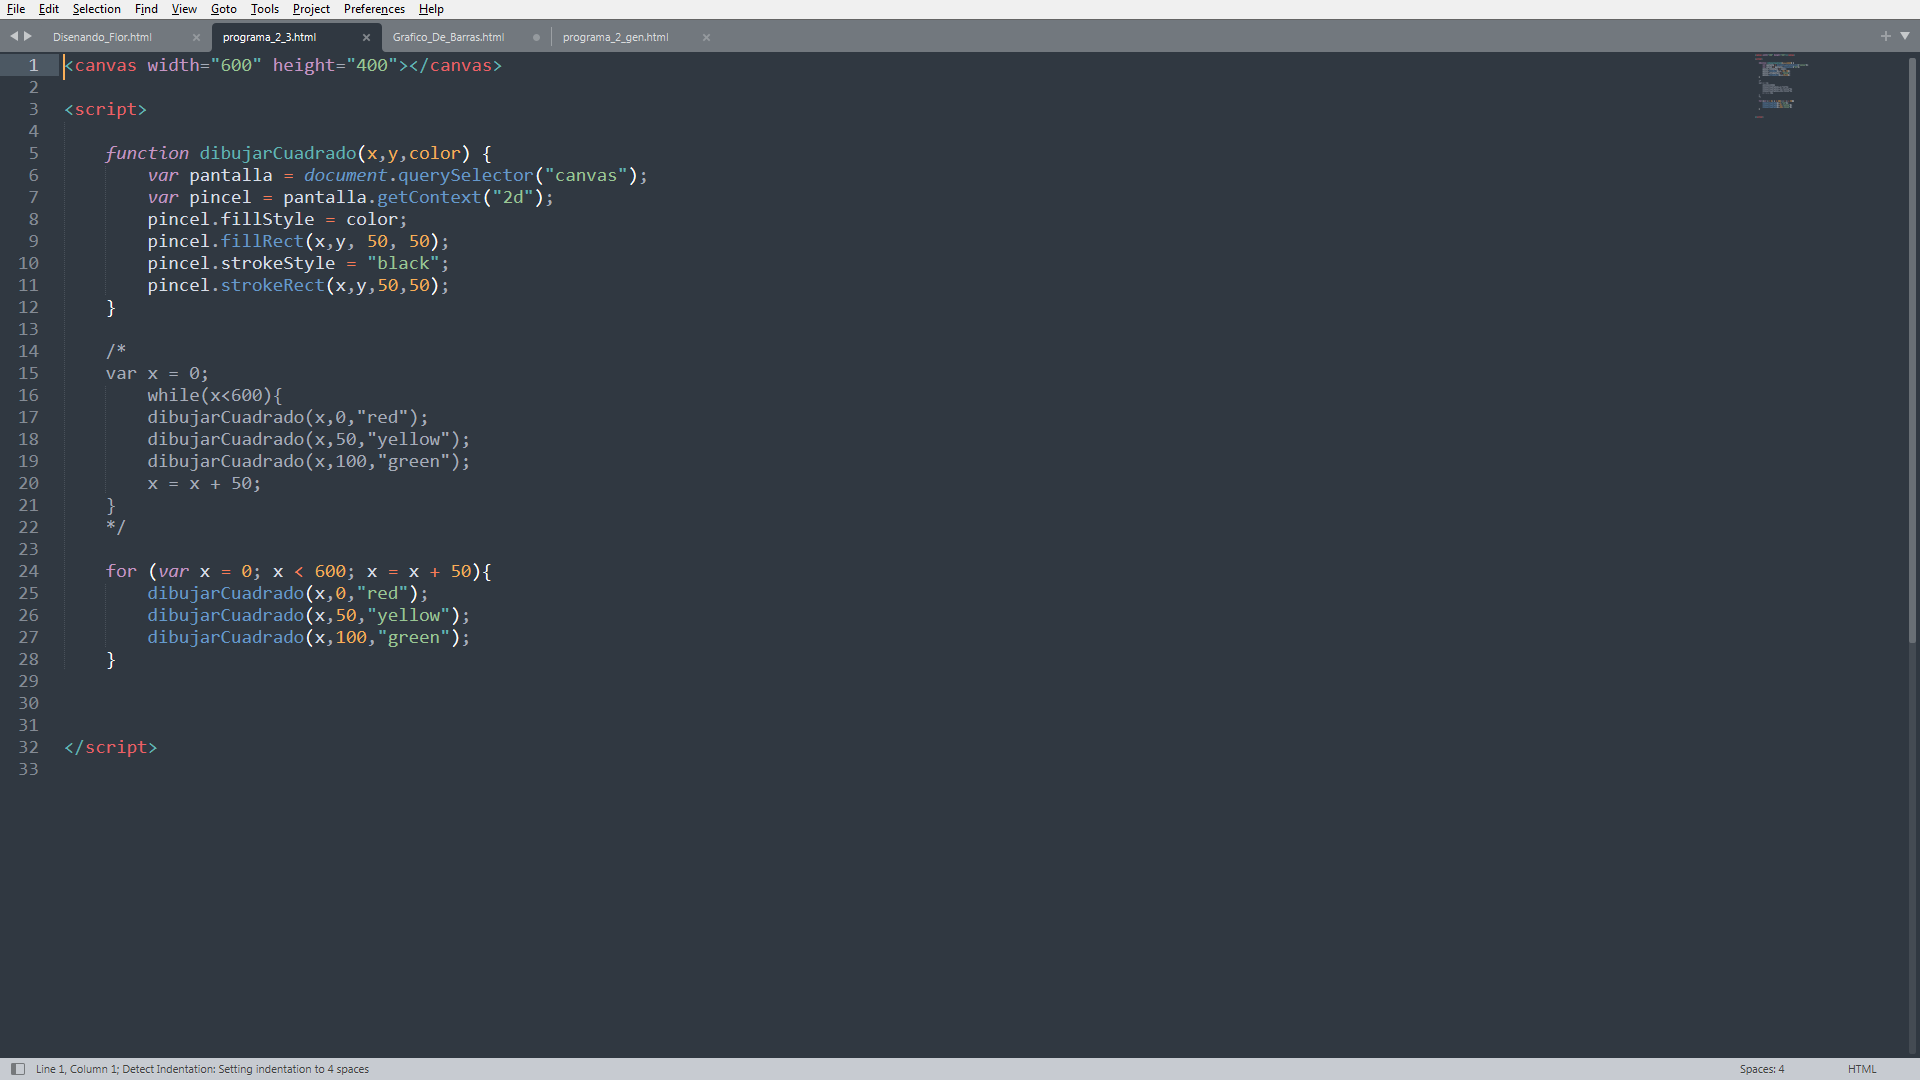Change syntax via HTML in status bar
Viewport: 1920px width, 1080px height.
(1862, 1069)
